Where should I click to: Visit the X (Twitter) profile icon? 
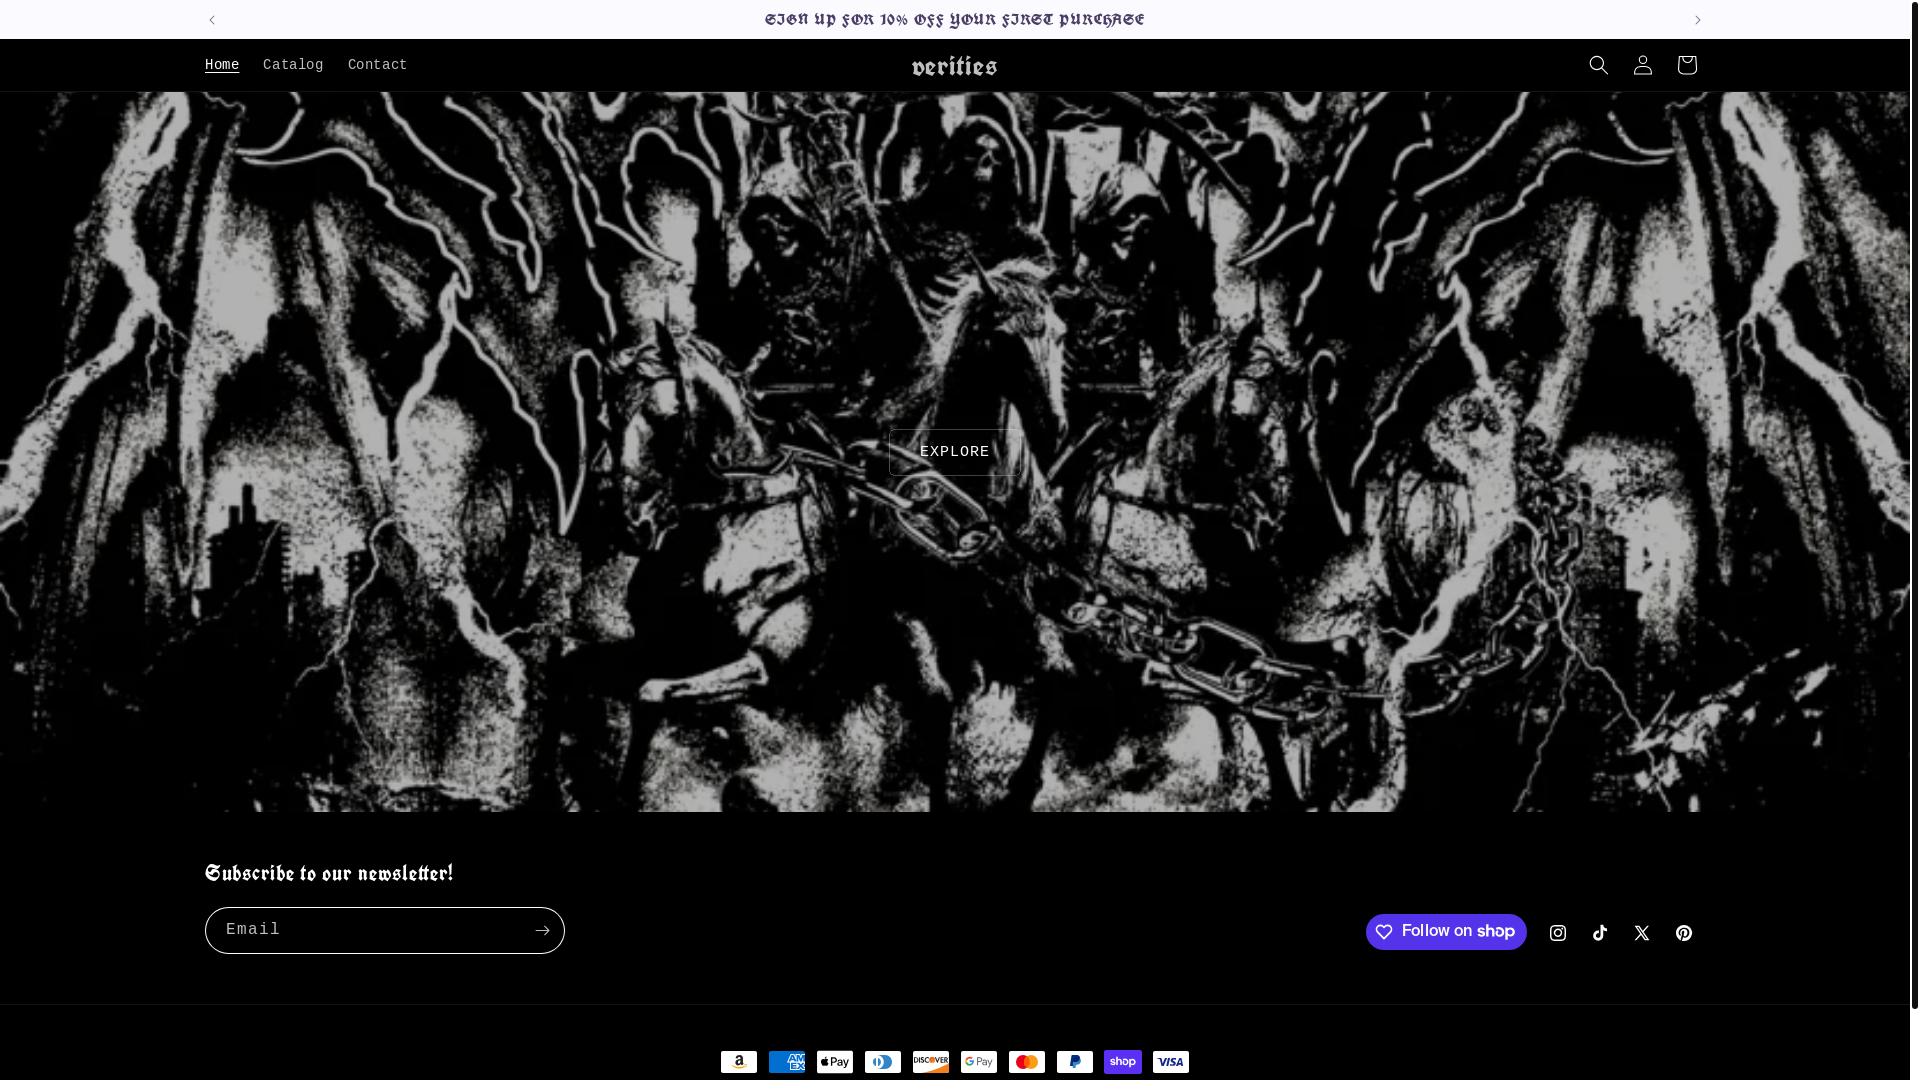pos(1642,933)
